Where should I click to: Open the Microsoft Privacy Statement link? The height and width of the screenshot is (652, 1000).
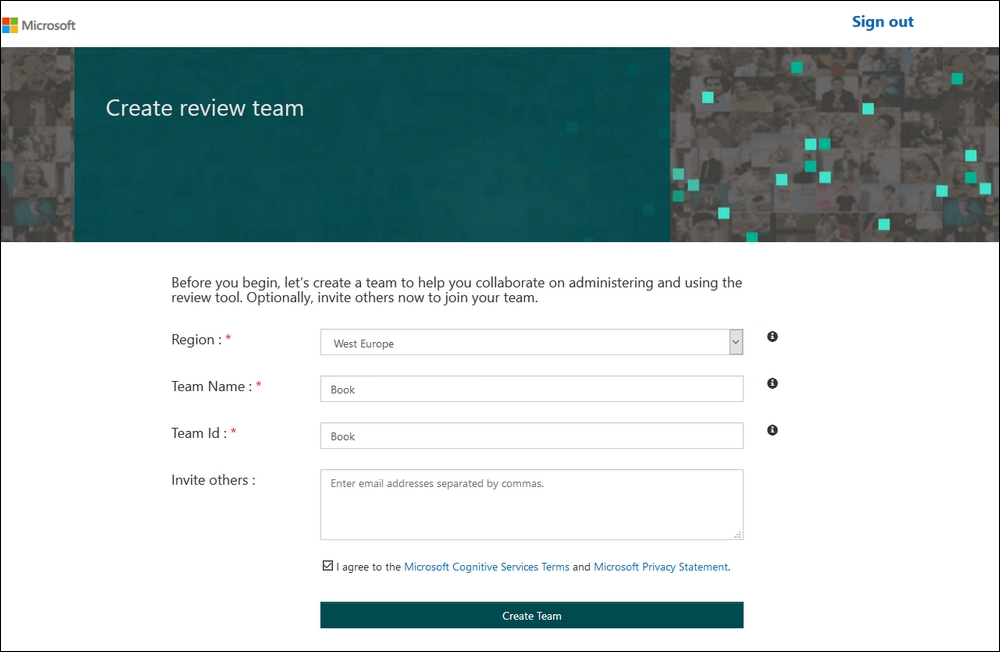pyautogui.click(x=660, y=567)
